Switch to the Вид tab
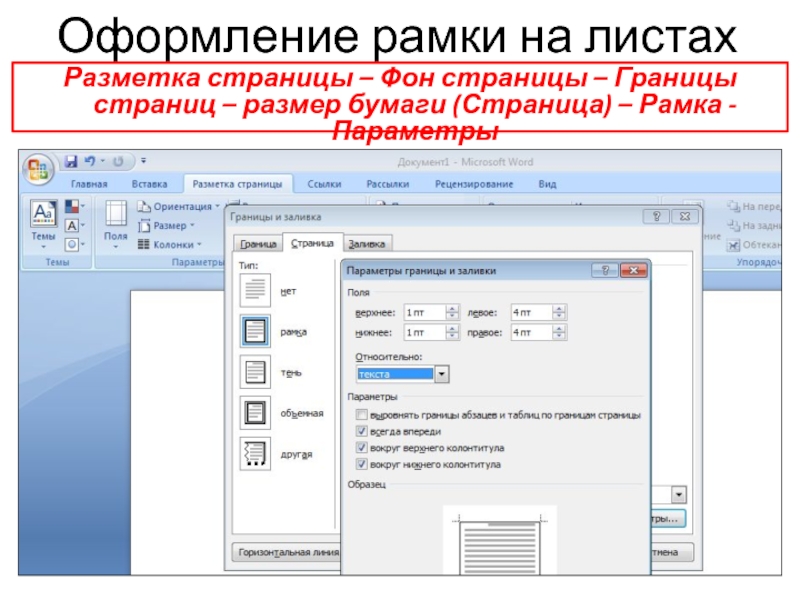Viewport: 800px width, 600px height. [x=547, y=184]
